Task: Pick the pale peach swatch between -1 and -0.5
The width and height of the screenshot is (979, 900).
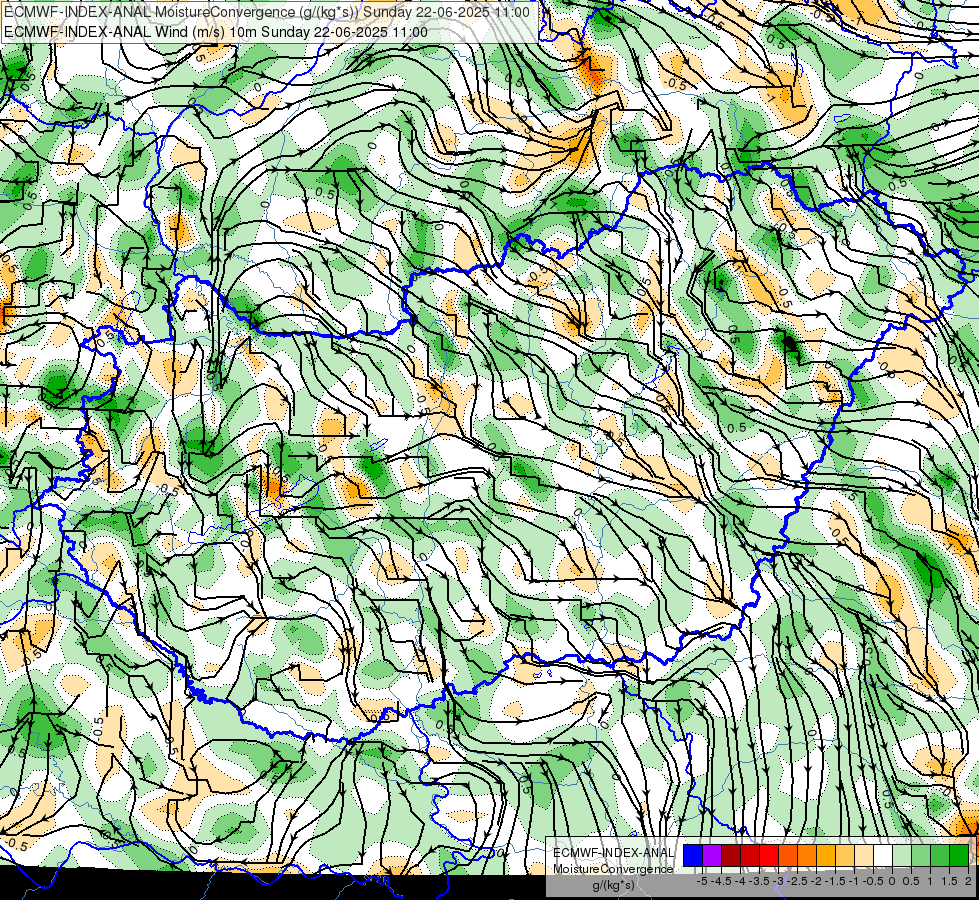Action: coord(864,856)
